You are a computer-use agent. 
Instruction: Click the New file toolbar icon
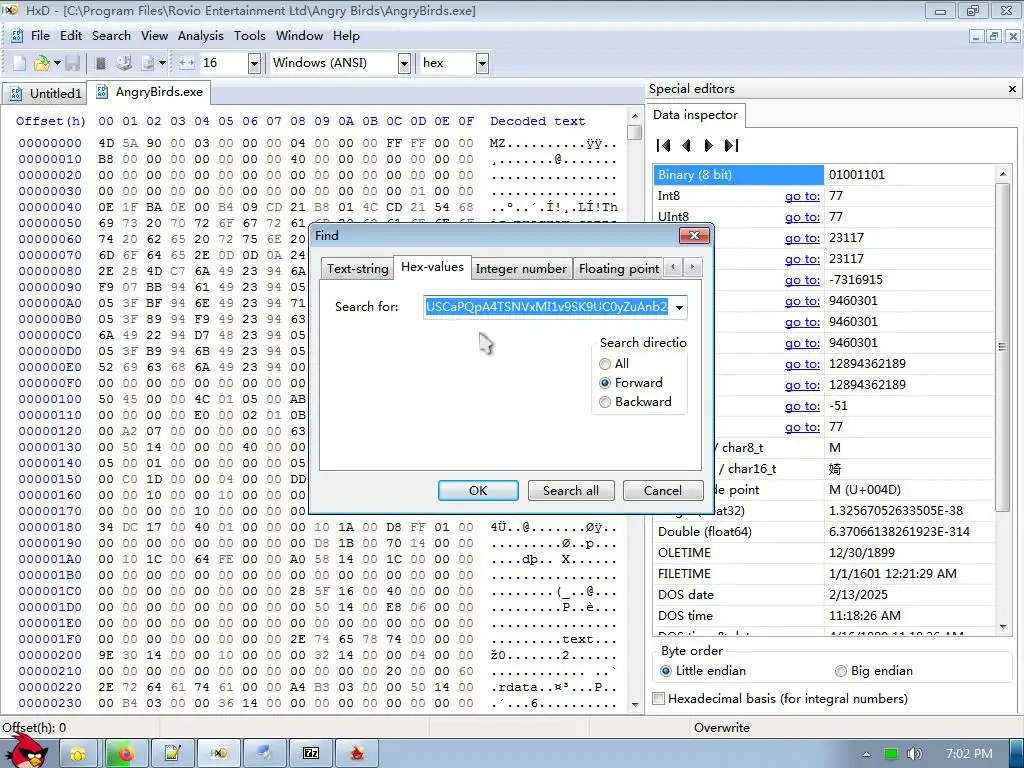click(x=20, y=63)
